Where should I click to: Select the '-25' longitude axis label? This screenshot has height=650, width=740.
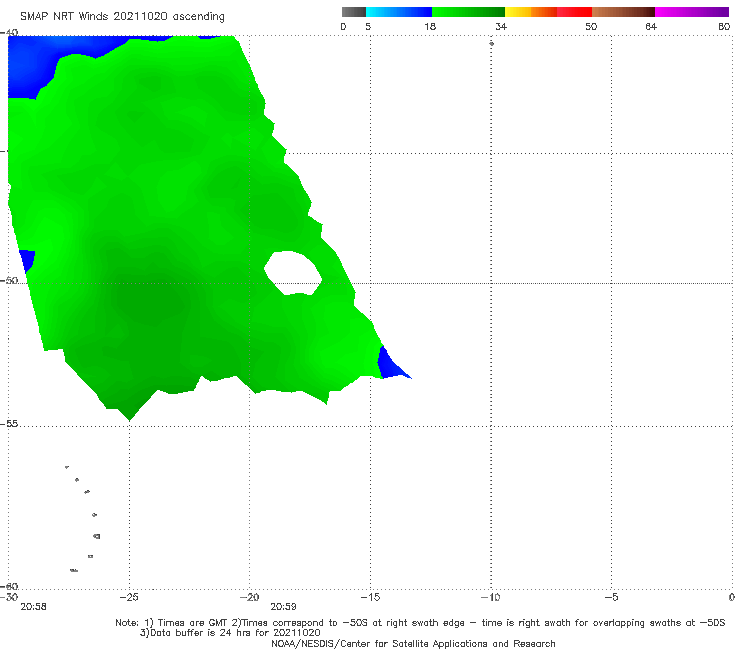(x=129, y=597)
